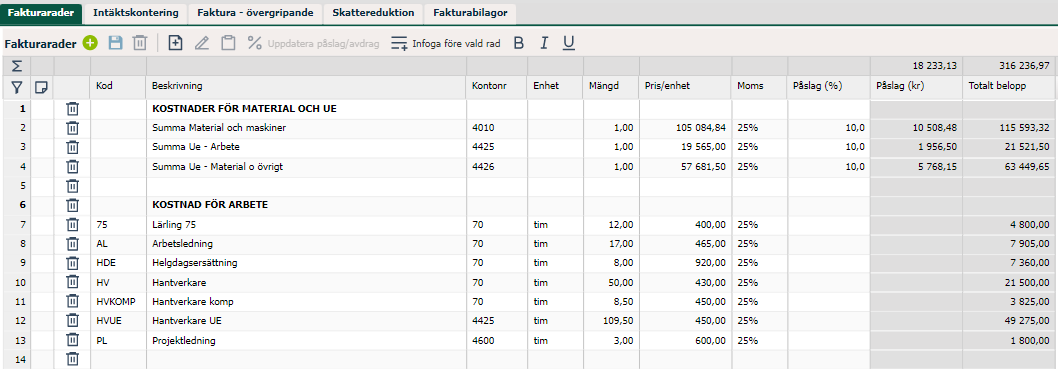The image size is (1058, 369).
Task: Add a new invoice row with green plus
Action: (90, 43)
